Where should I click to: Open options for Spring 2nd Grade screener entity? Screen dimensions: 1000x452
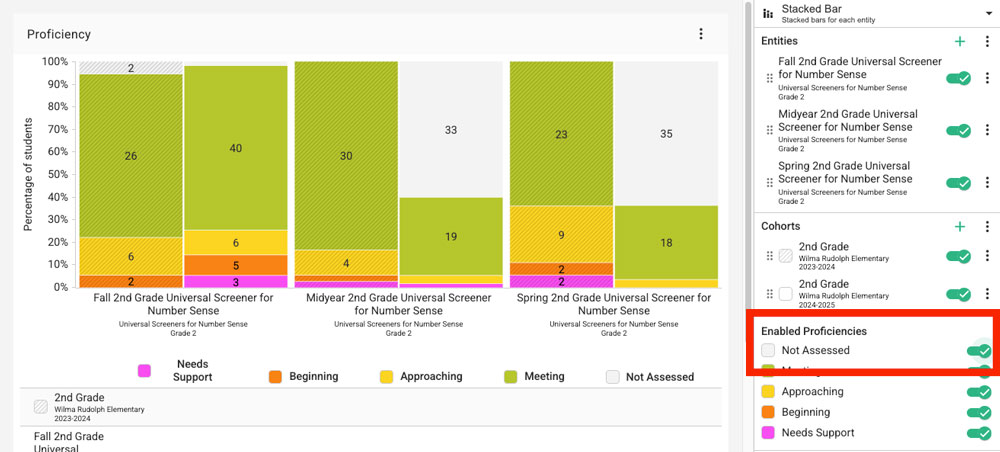point(987,183)
